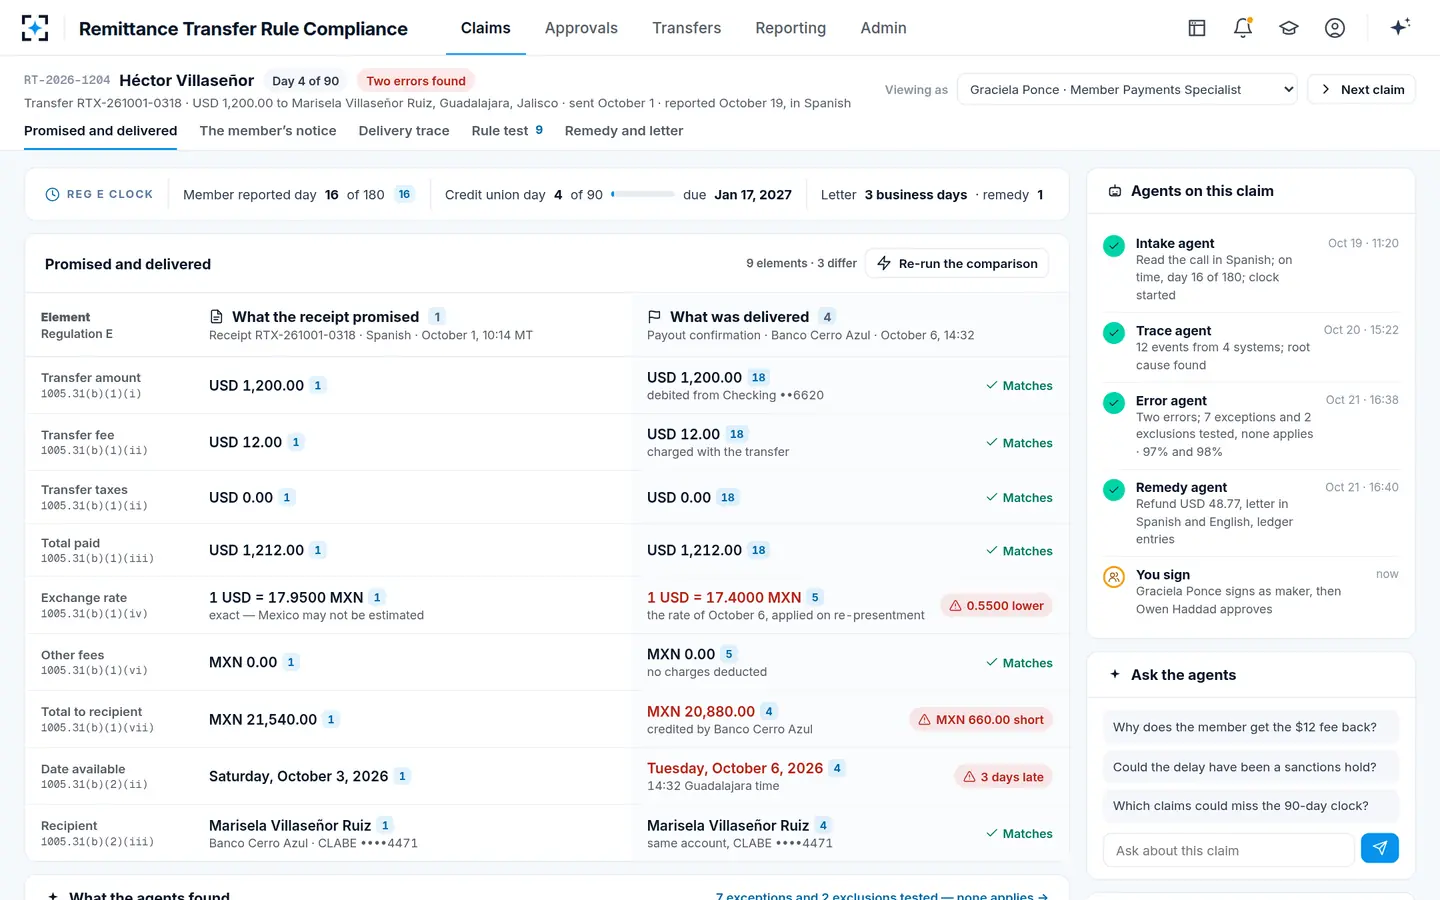Go to Next claim

(x=1362, y=89)
